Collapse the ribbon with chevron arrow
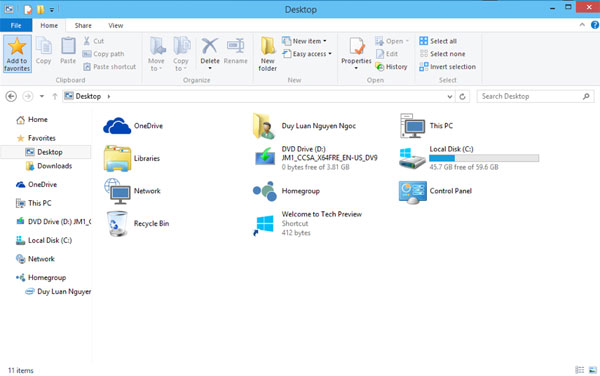This screenshot has width=600, height=376. pos(582,25)
